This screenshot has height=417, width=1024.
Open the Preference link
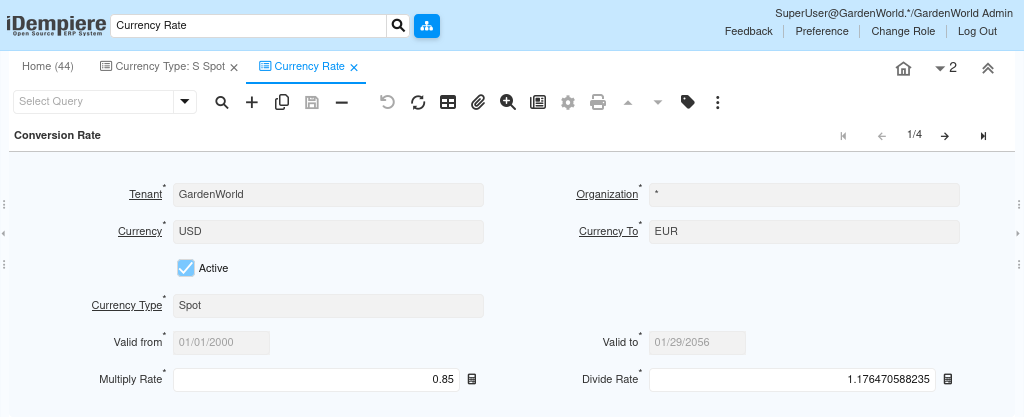(822, 31)
